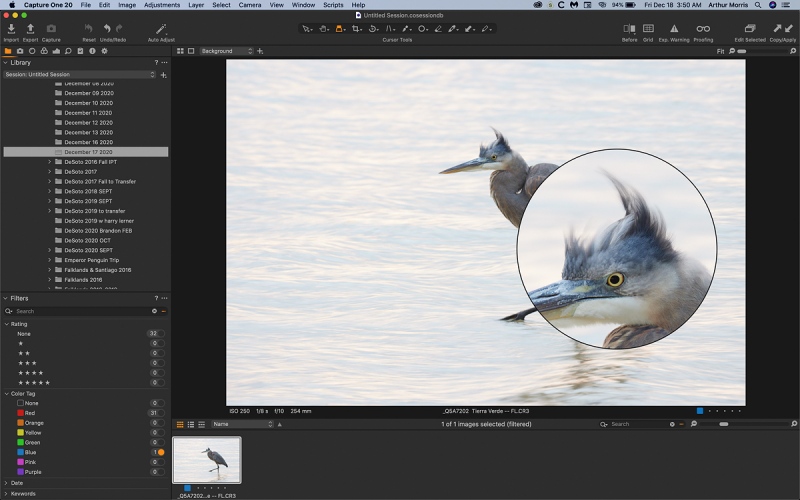
Task: Collapse the Filters panel
Action: pyautogui.click(x=6, y=298)
